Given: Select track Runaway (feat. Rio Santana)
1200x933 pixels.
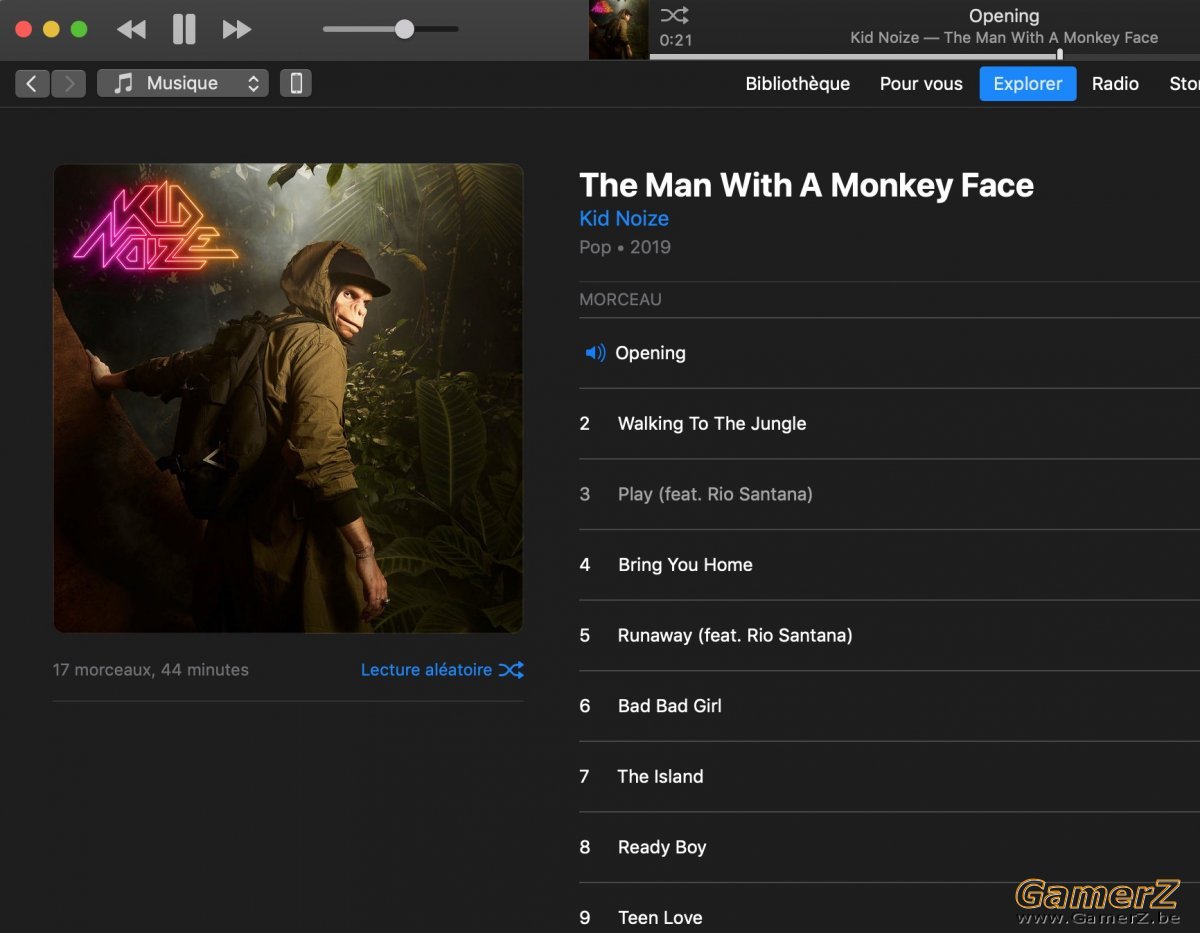Looking at the screenshot, I should 889,635.
